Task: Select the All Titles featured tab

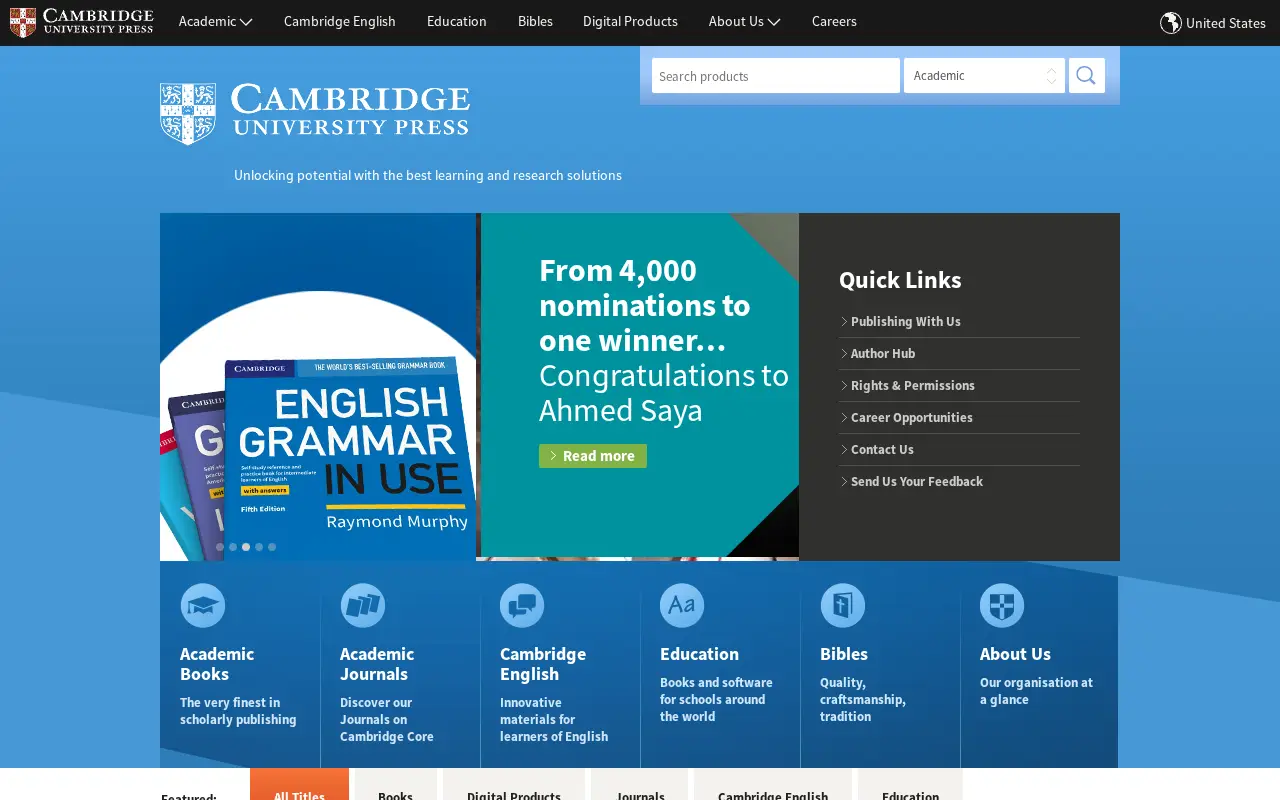Action: coord(299,786)
